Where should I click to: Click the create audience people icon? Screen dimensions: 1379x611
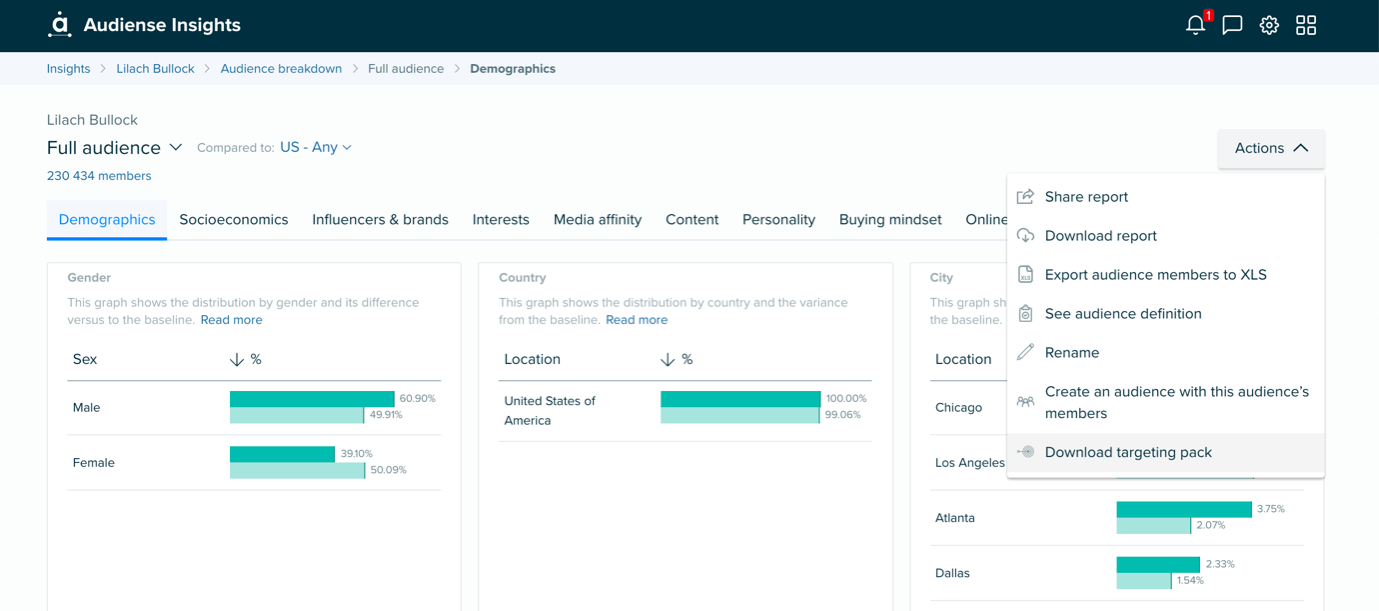click(1025, 402)
